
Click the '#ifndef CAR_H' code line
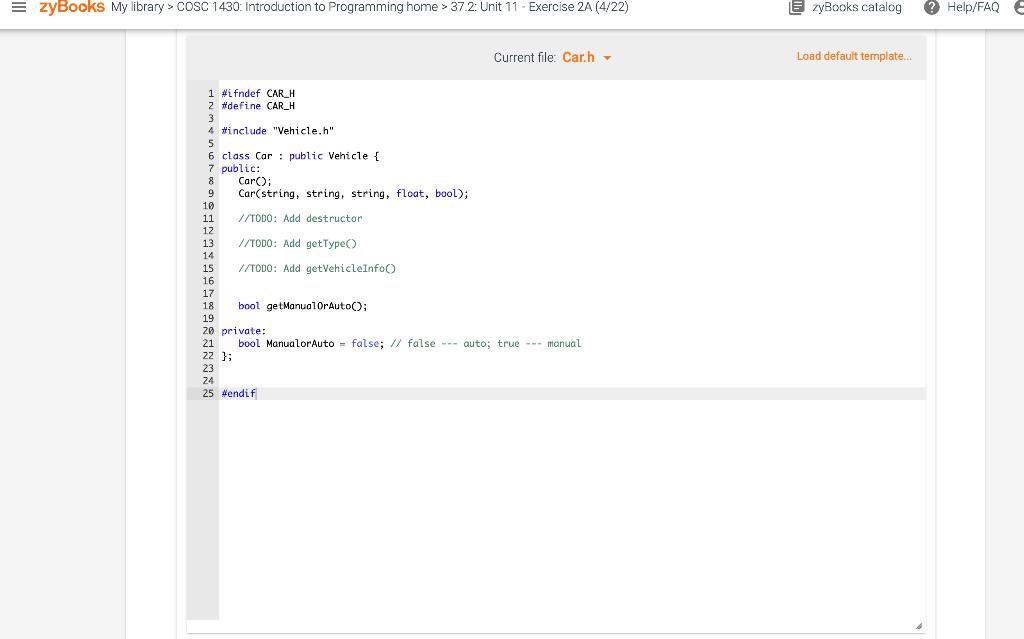pos(258,93)
